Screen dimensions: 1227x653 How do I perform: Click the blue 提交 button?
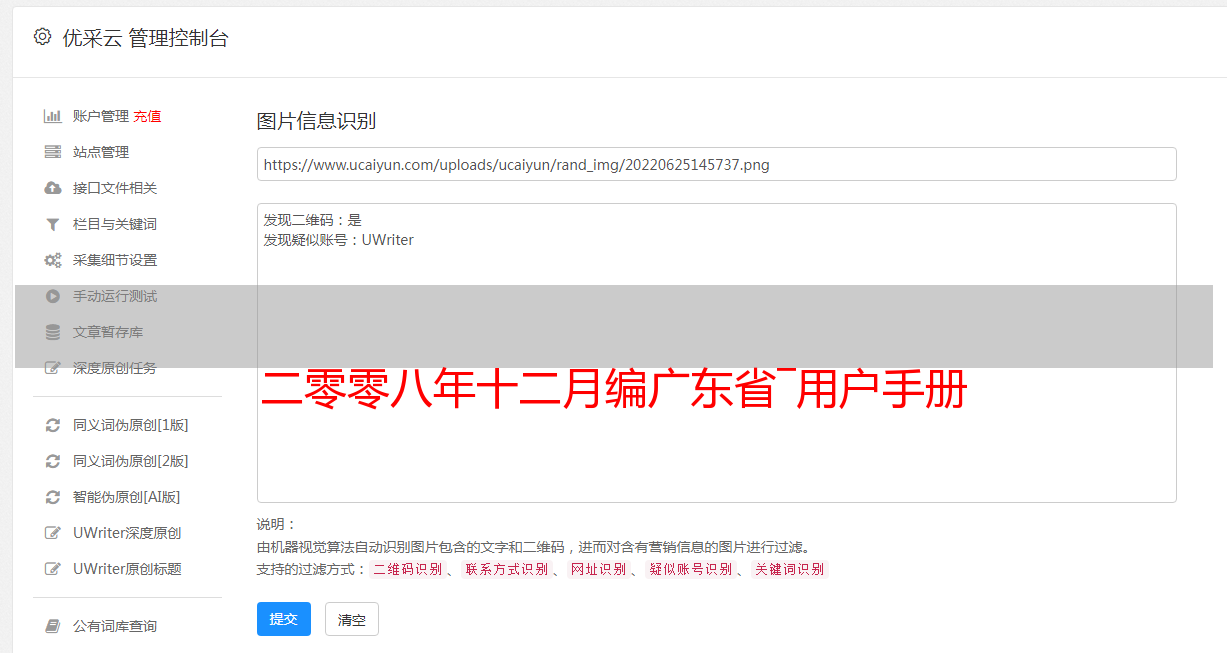point(284,619)
